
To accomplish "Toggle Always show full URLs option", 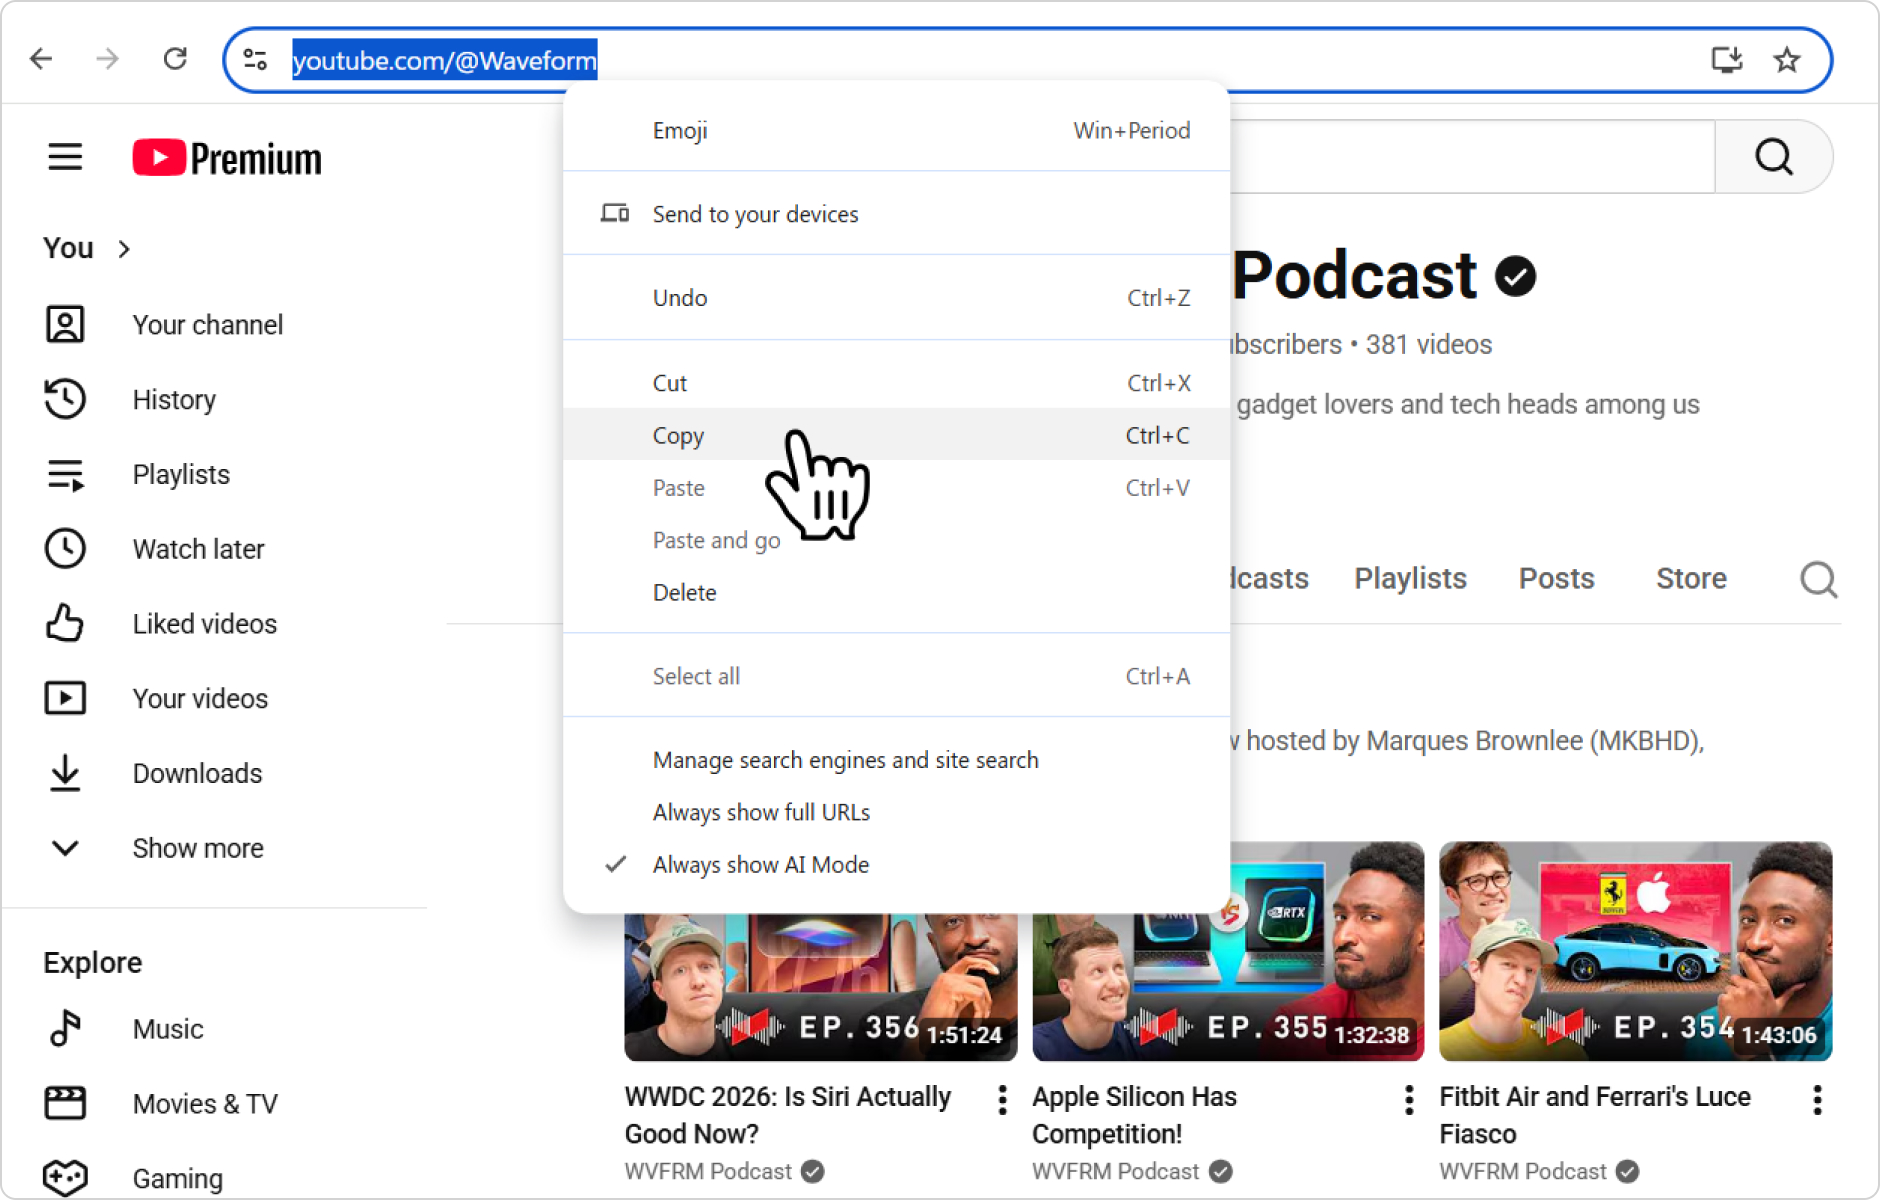I will pyautogui.click(x=896, y=812).
